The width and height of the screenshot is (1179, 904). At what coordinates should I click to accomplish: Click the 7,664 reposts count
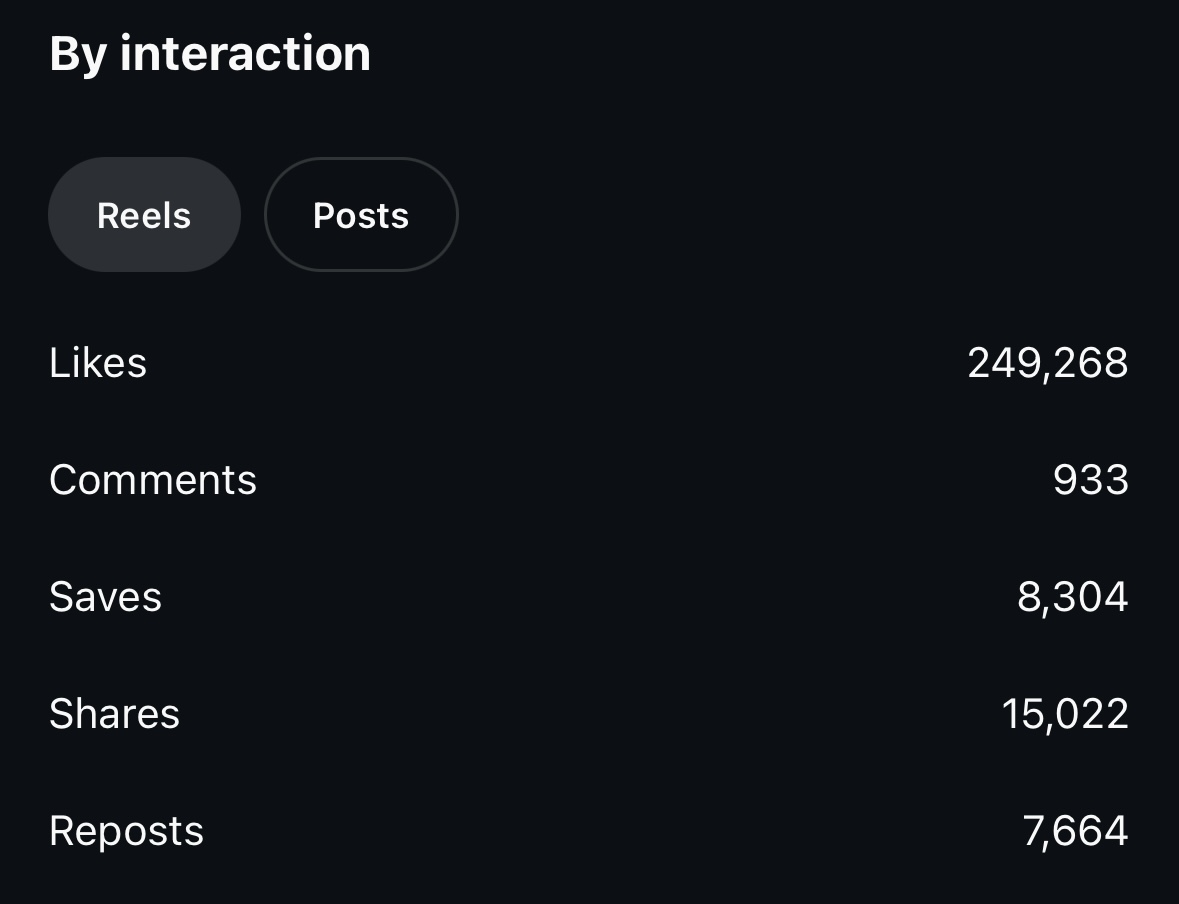pyautogui.click(x=1075, y=831)
